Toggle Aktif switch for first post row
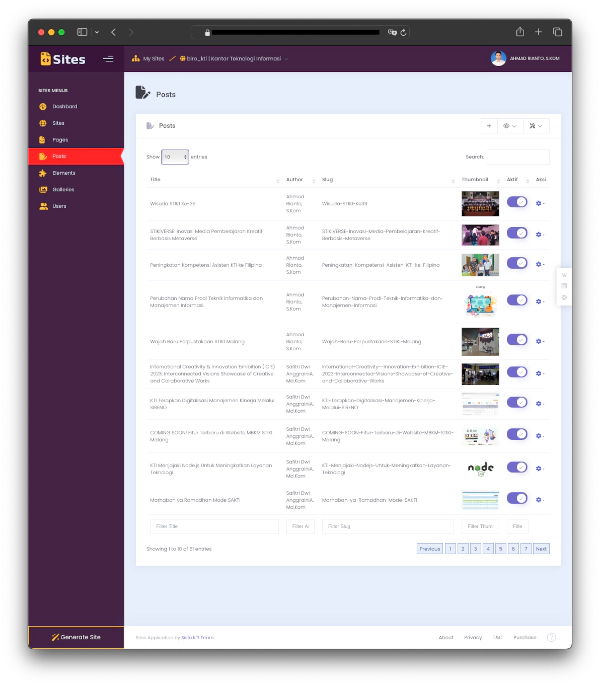The image size is (600, 686). pyautogui.click(x=517, y=202)
